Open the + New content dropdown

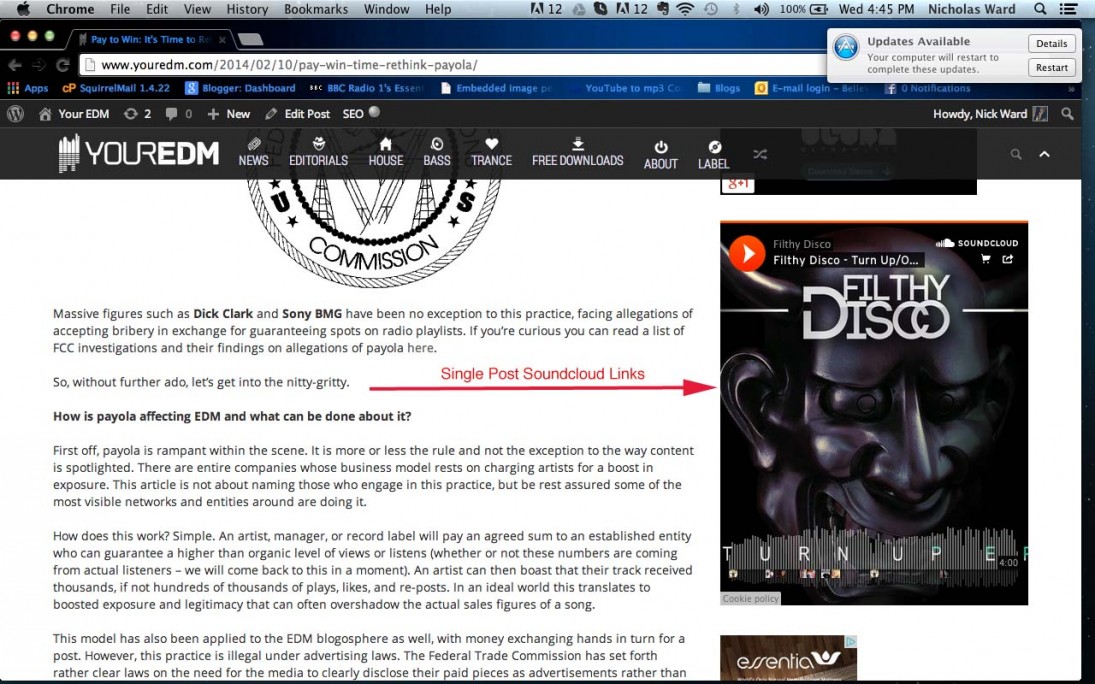(228, 114)
